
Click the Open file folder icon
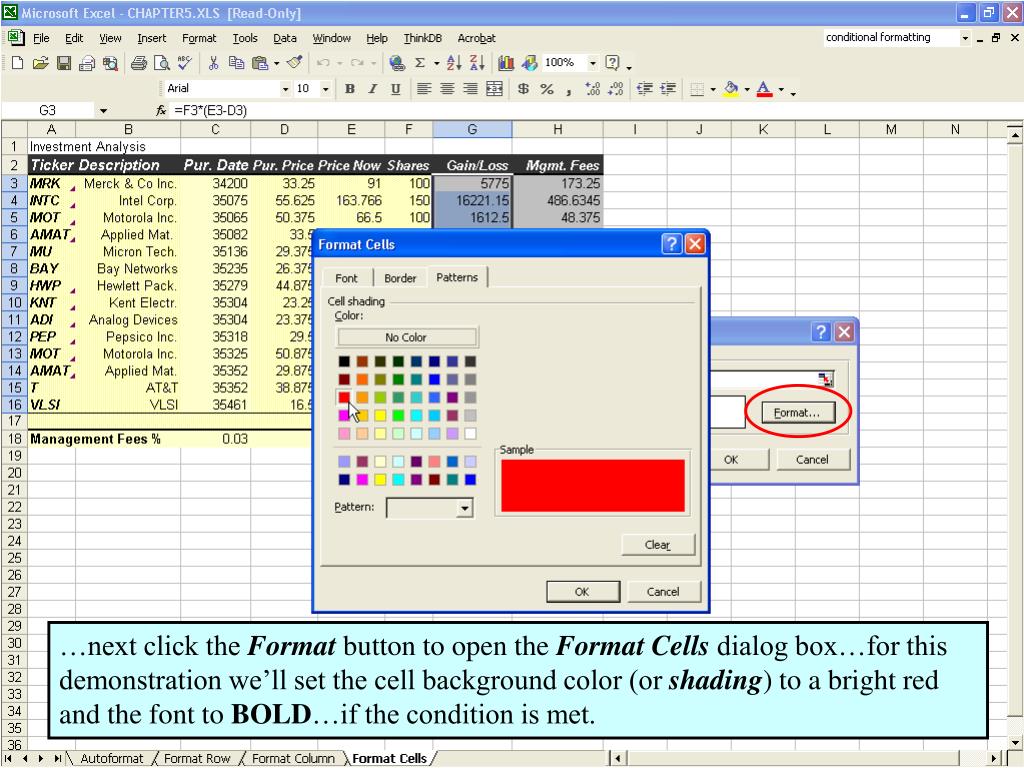40,63
